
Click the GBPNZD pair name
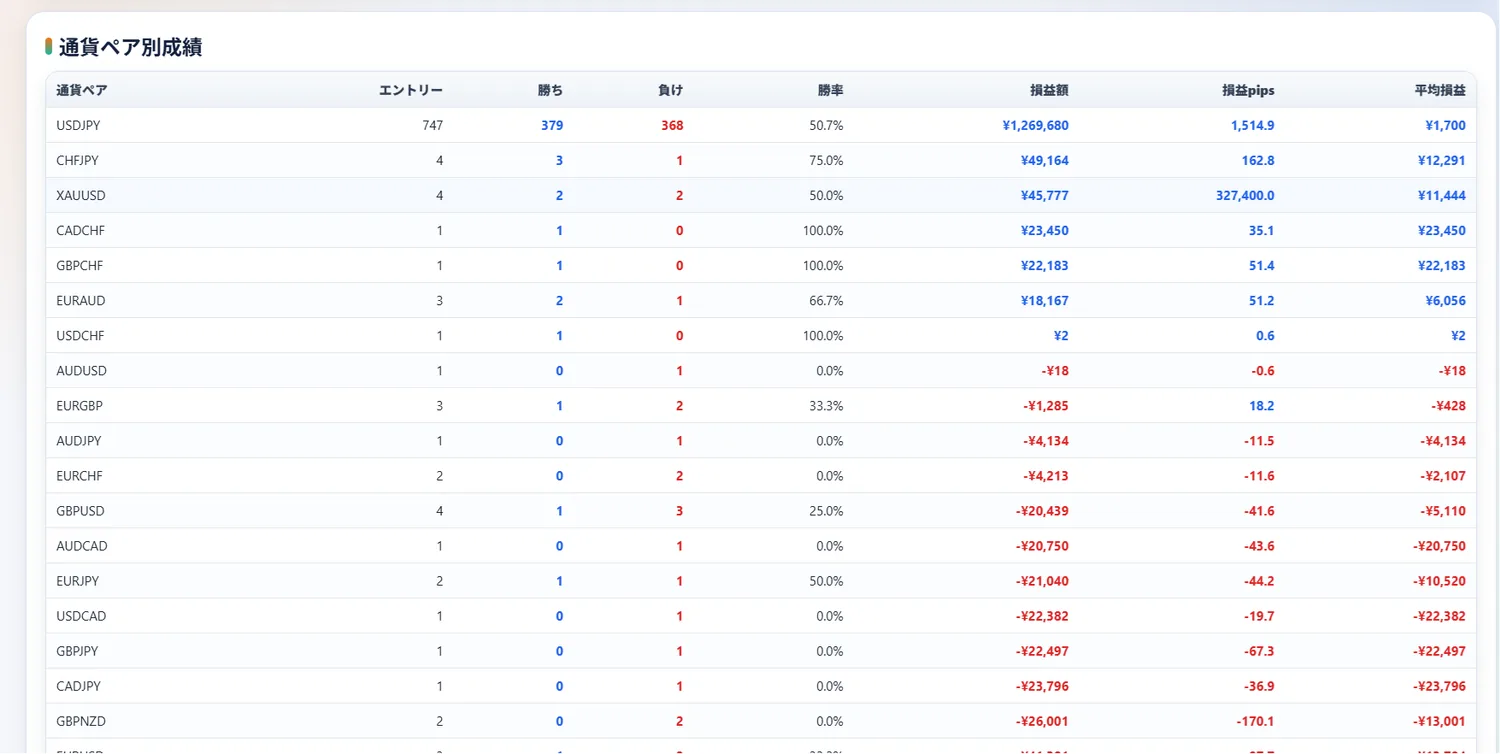coord(82,721)
